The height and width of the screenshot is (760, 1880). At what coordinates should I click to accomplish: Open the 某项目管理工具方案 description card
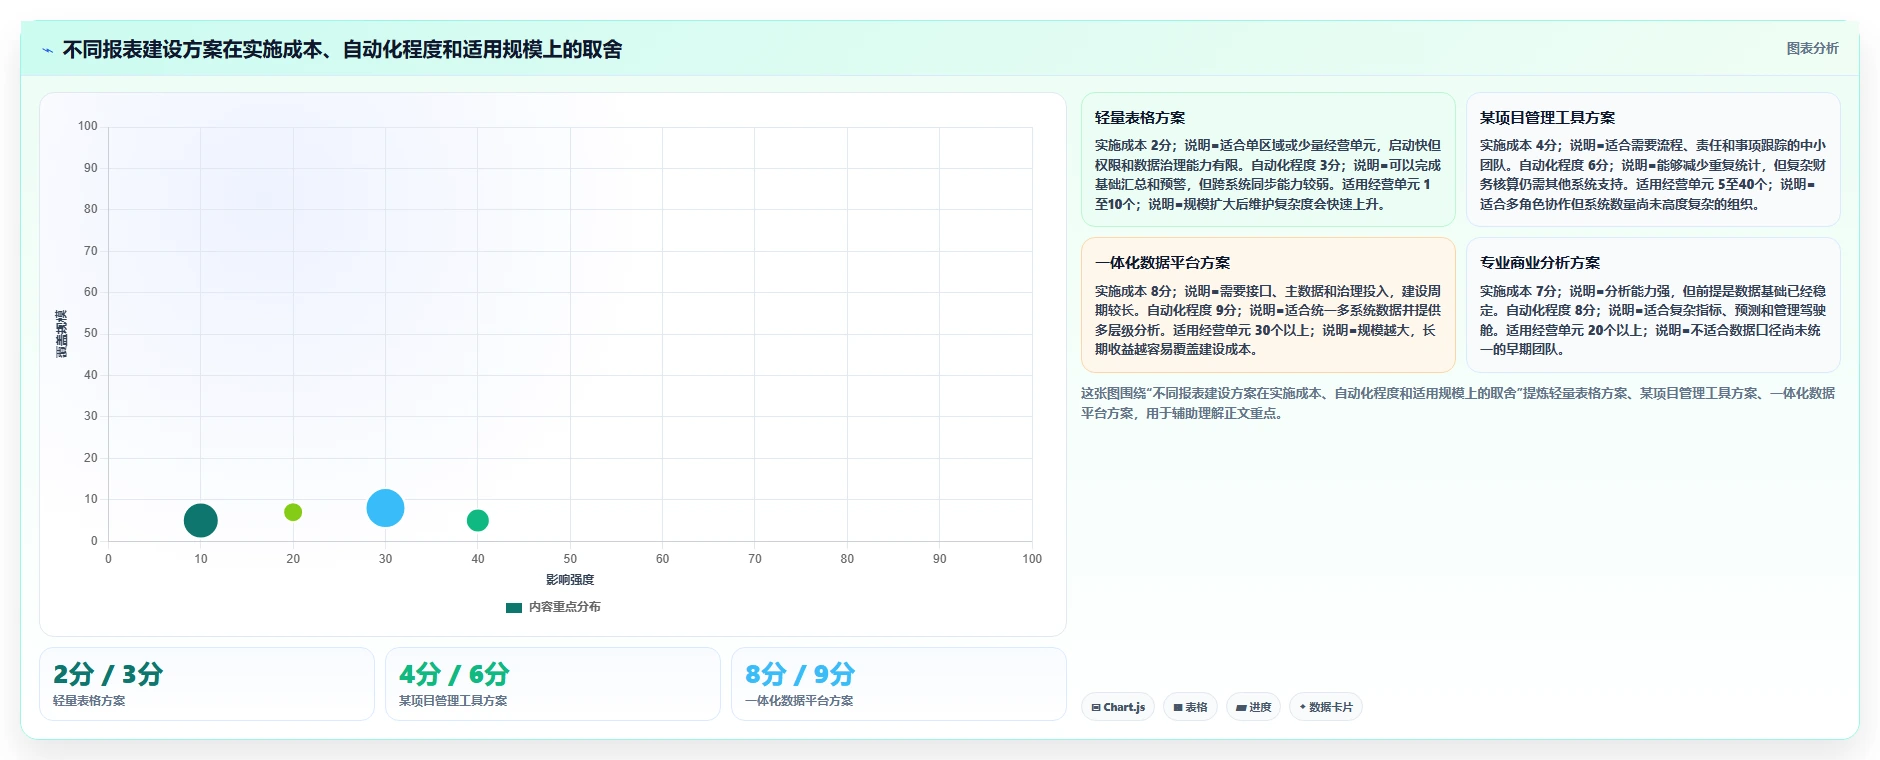[1653, 160]
